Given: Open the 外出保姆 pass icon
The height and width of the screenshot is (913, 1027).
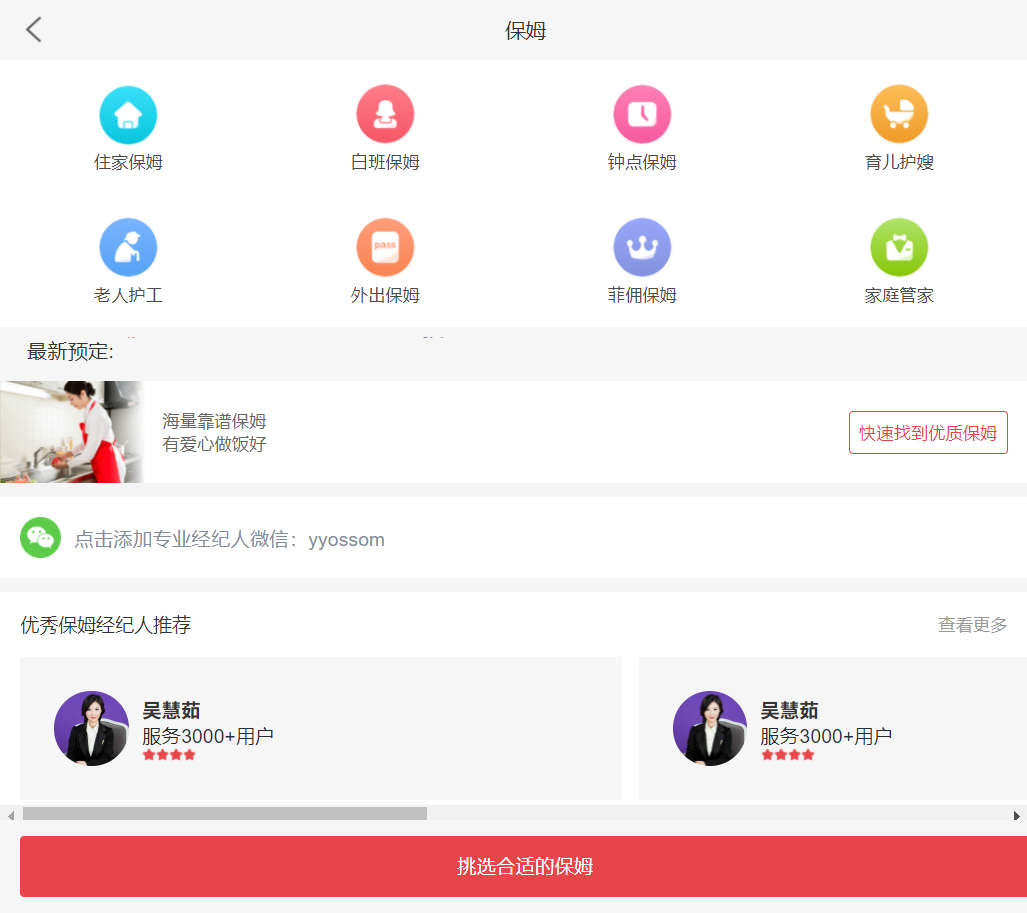Looking at the screenshot, I should tap(385, 247).
